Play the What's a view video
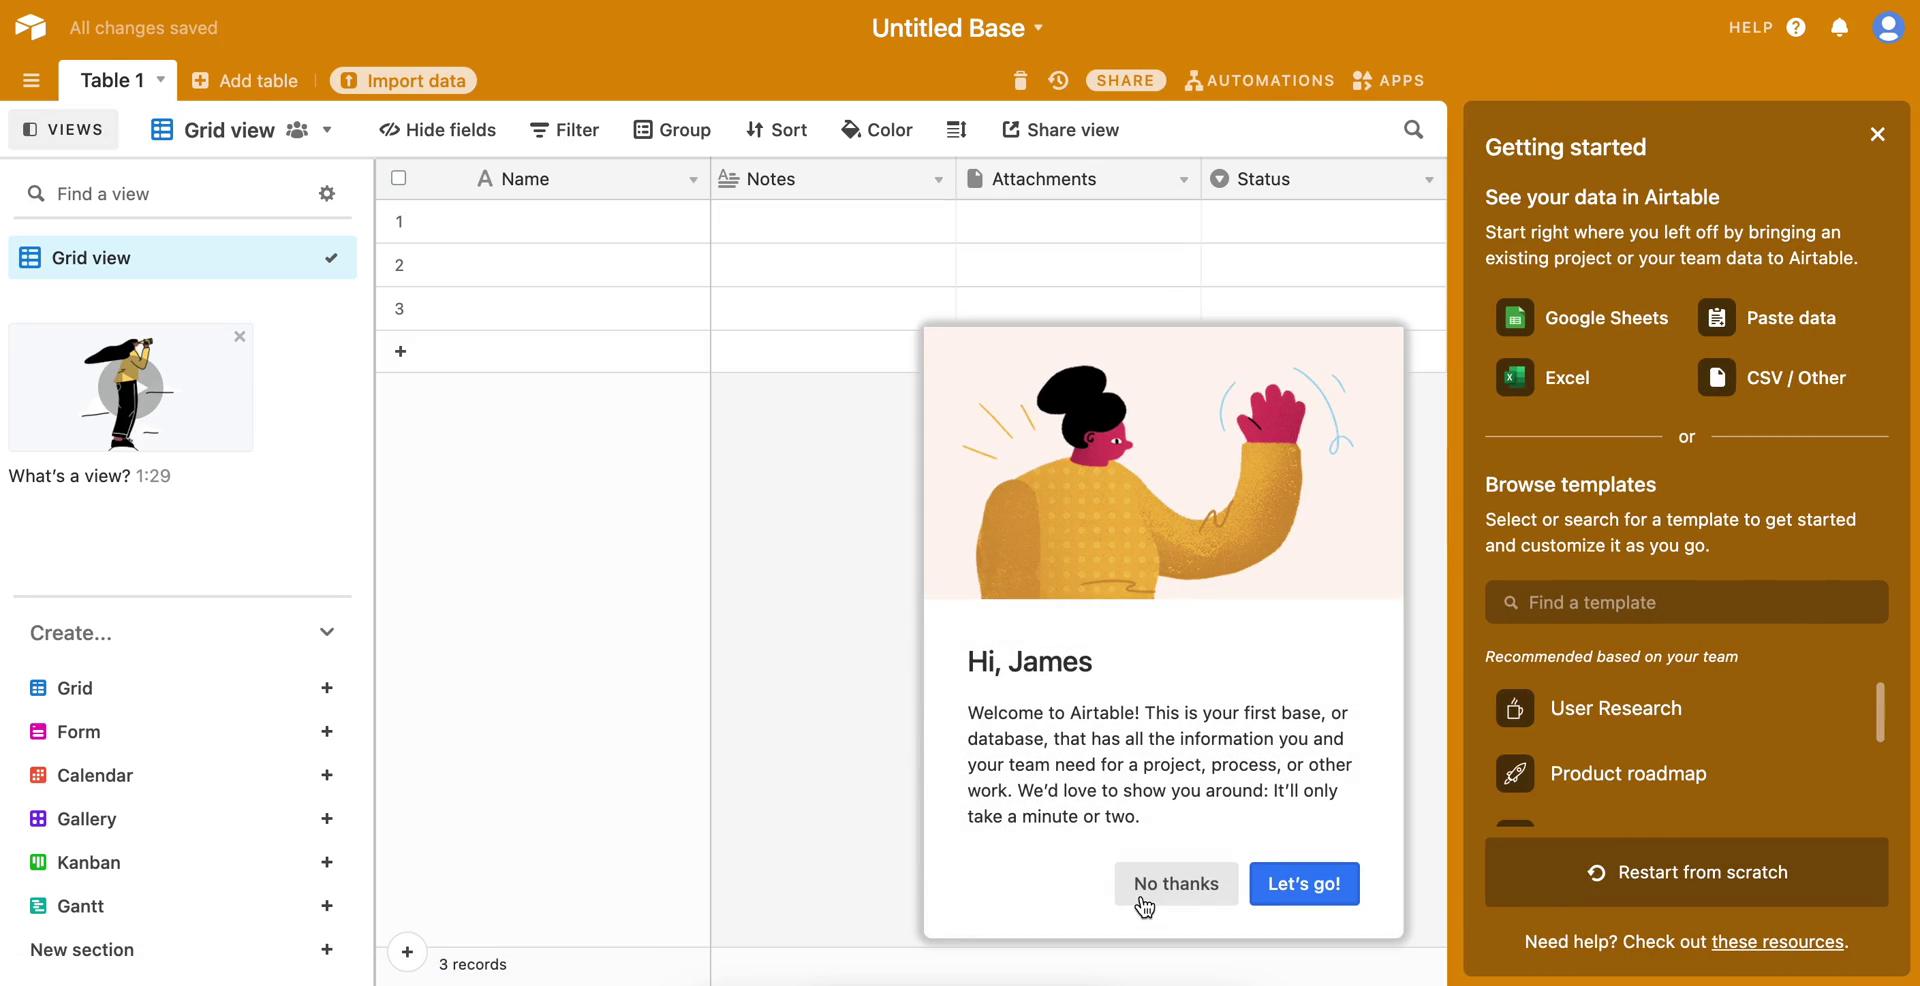 [130, 387]
